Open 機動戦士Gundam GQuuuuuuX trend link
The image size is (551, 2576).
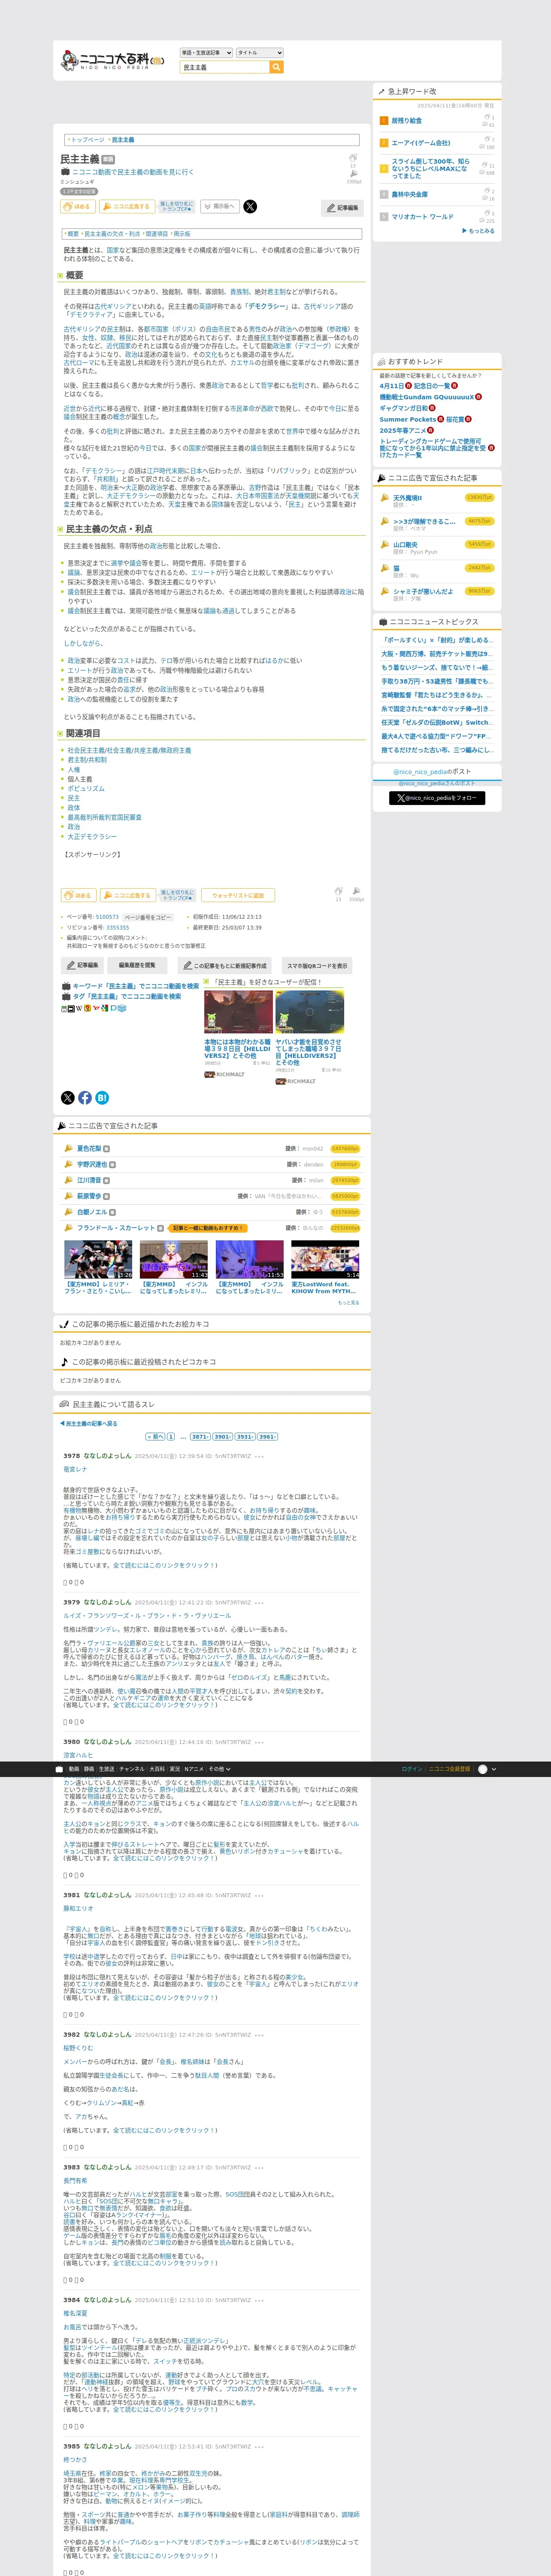(x=426, y=397)
